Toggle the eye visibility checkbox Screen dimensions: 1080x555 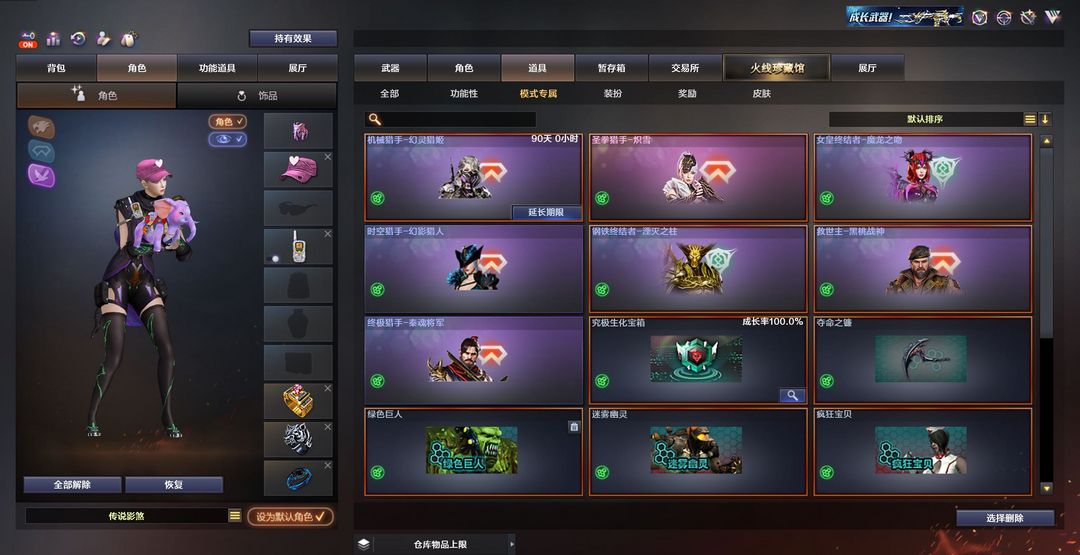tap(227, 139)
